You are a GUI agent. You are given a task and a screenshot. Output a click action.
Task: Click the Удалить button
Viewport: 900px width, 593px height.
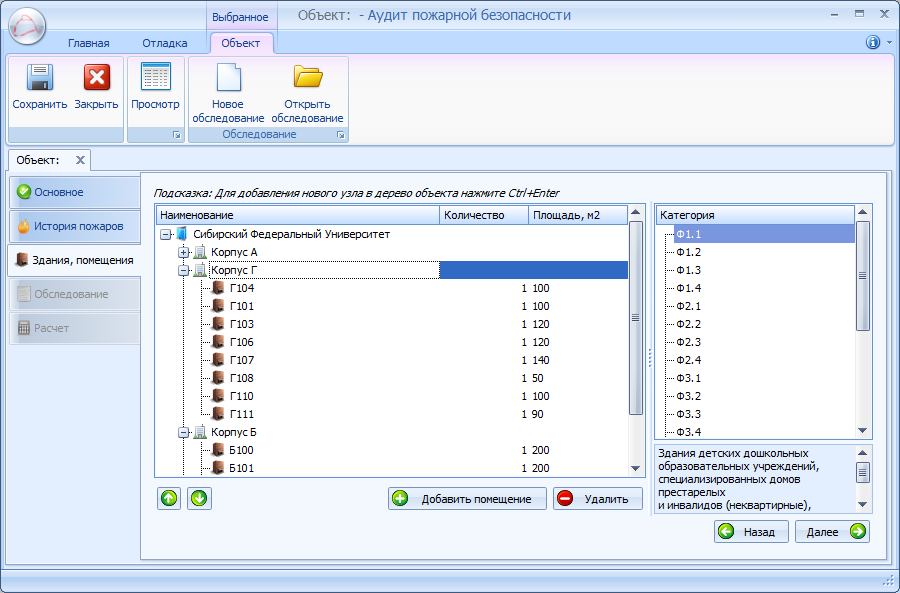[598, 499]
